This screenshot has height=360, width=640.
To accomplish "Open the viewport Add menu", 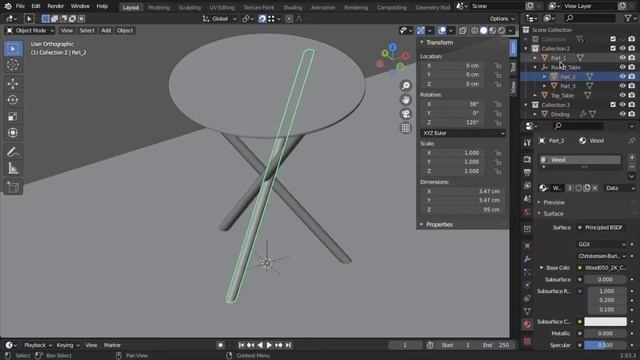I will (x=106, y=31).
